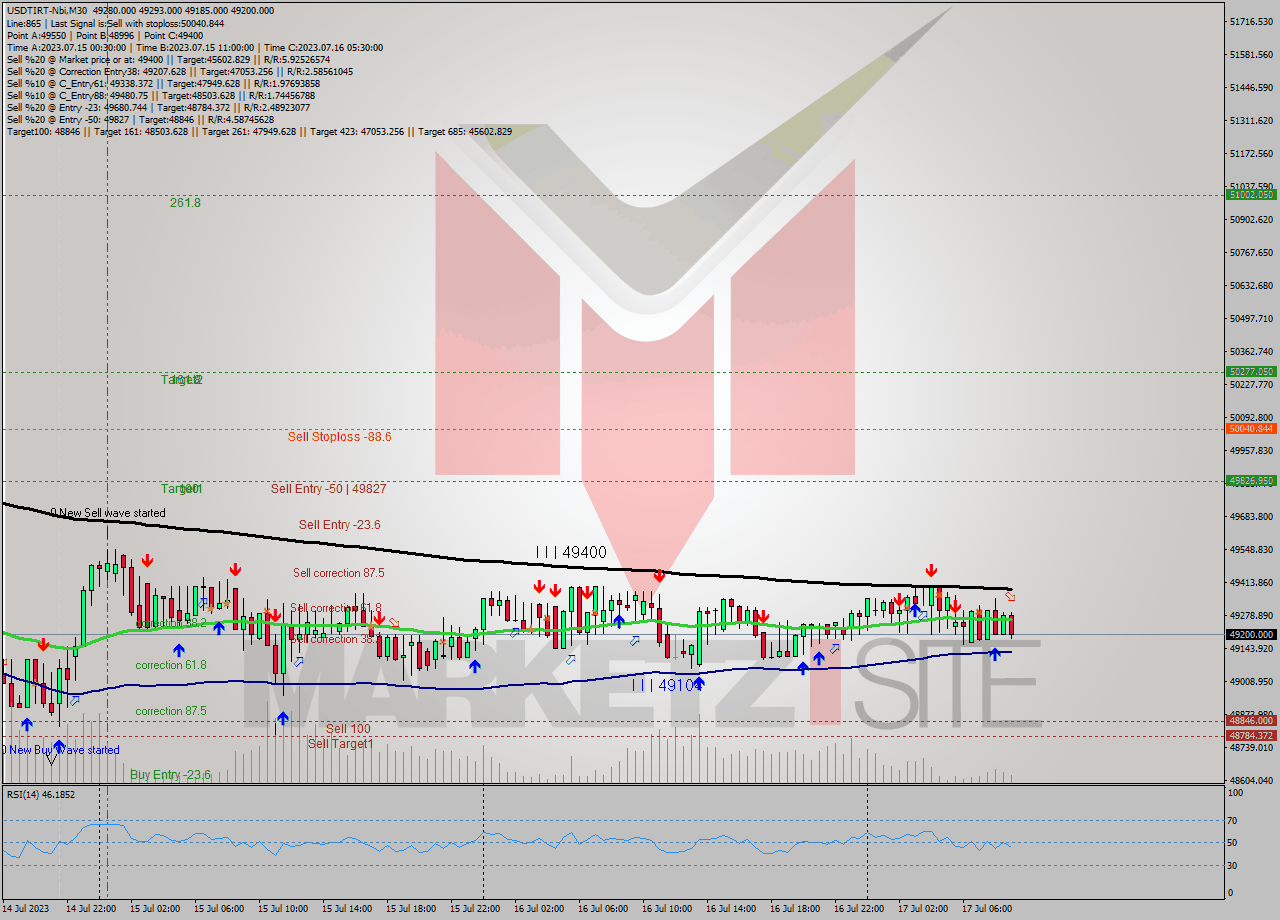The width and height of the screenshot is (1280, 920).
Task: Click the '0 New Buy wave started' label
Action: click(x=60, y=750)
